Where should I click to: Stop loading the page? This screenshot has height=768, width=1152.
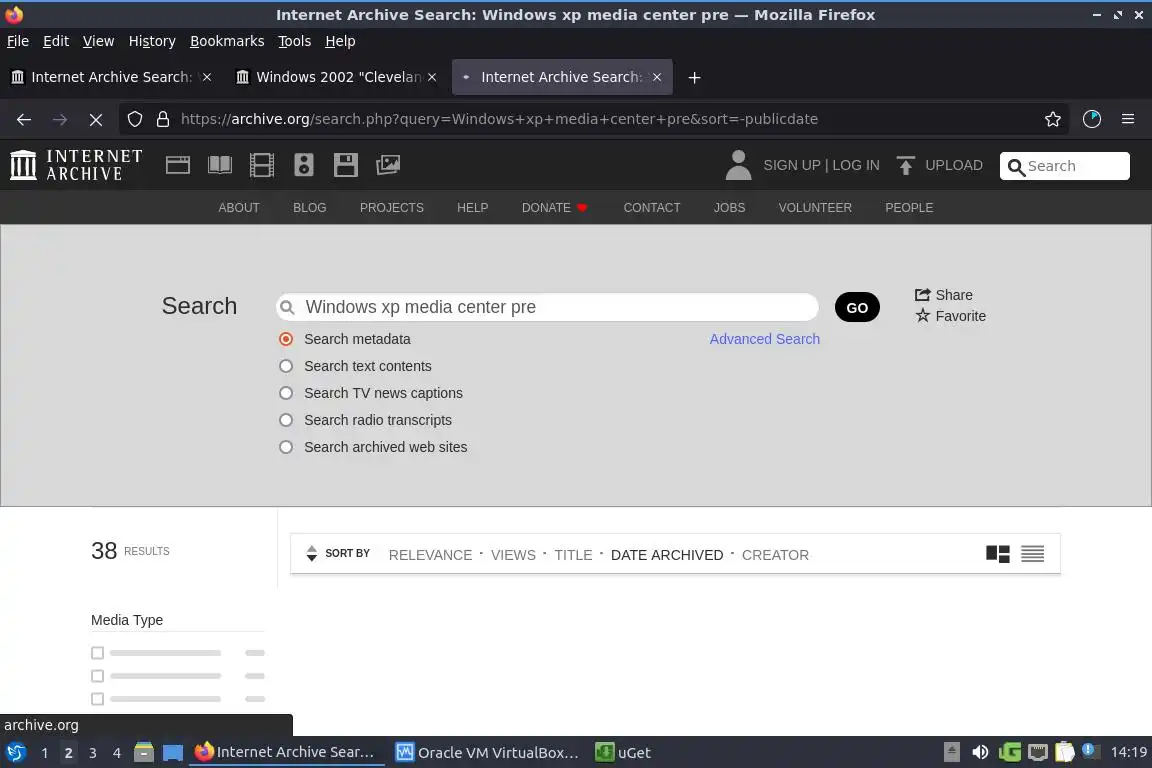click(96, 119)
